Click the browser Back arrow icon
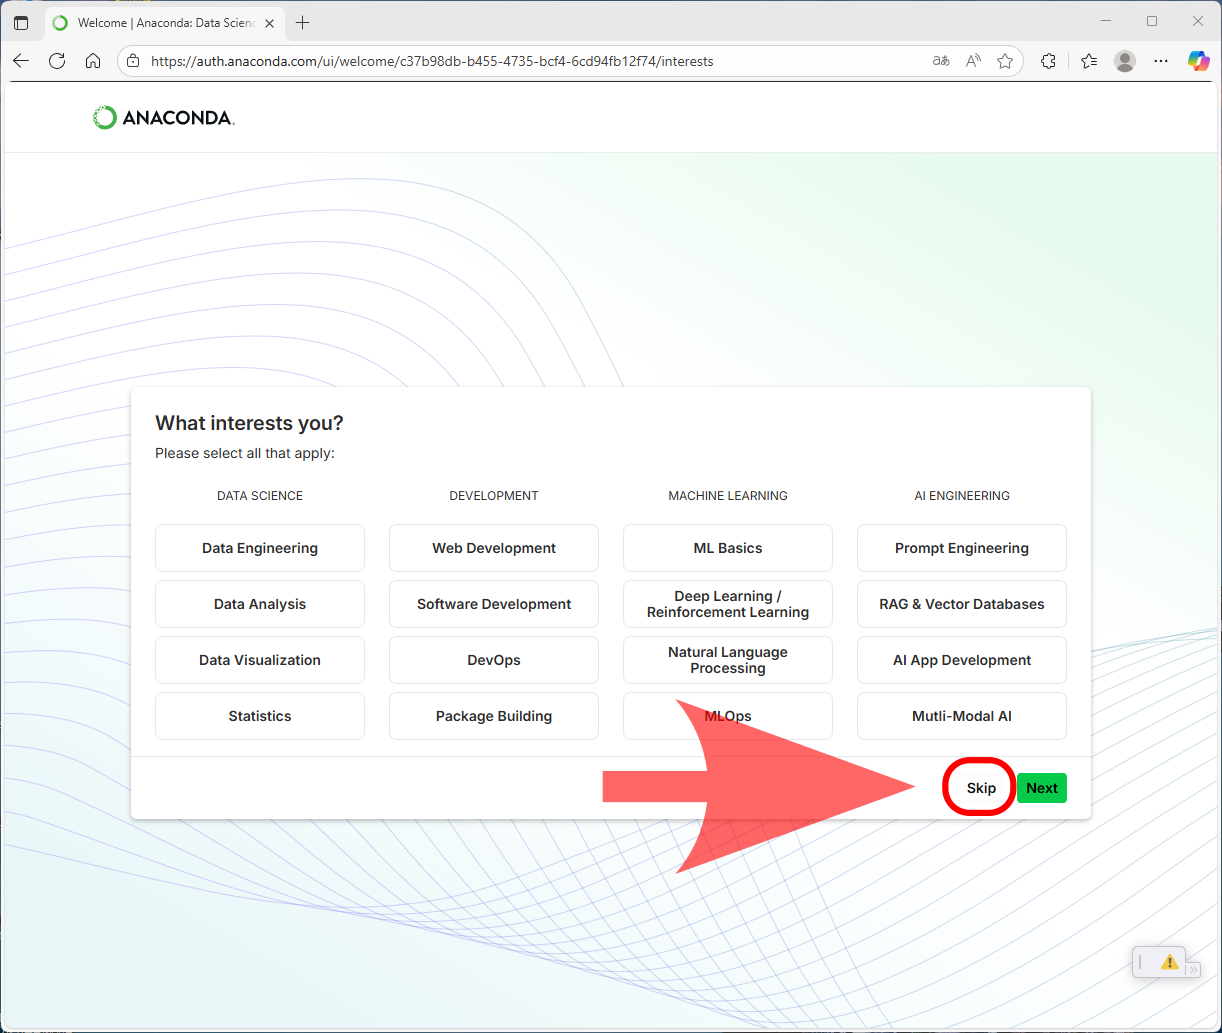 point(21,61)
